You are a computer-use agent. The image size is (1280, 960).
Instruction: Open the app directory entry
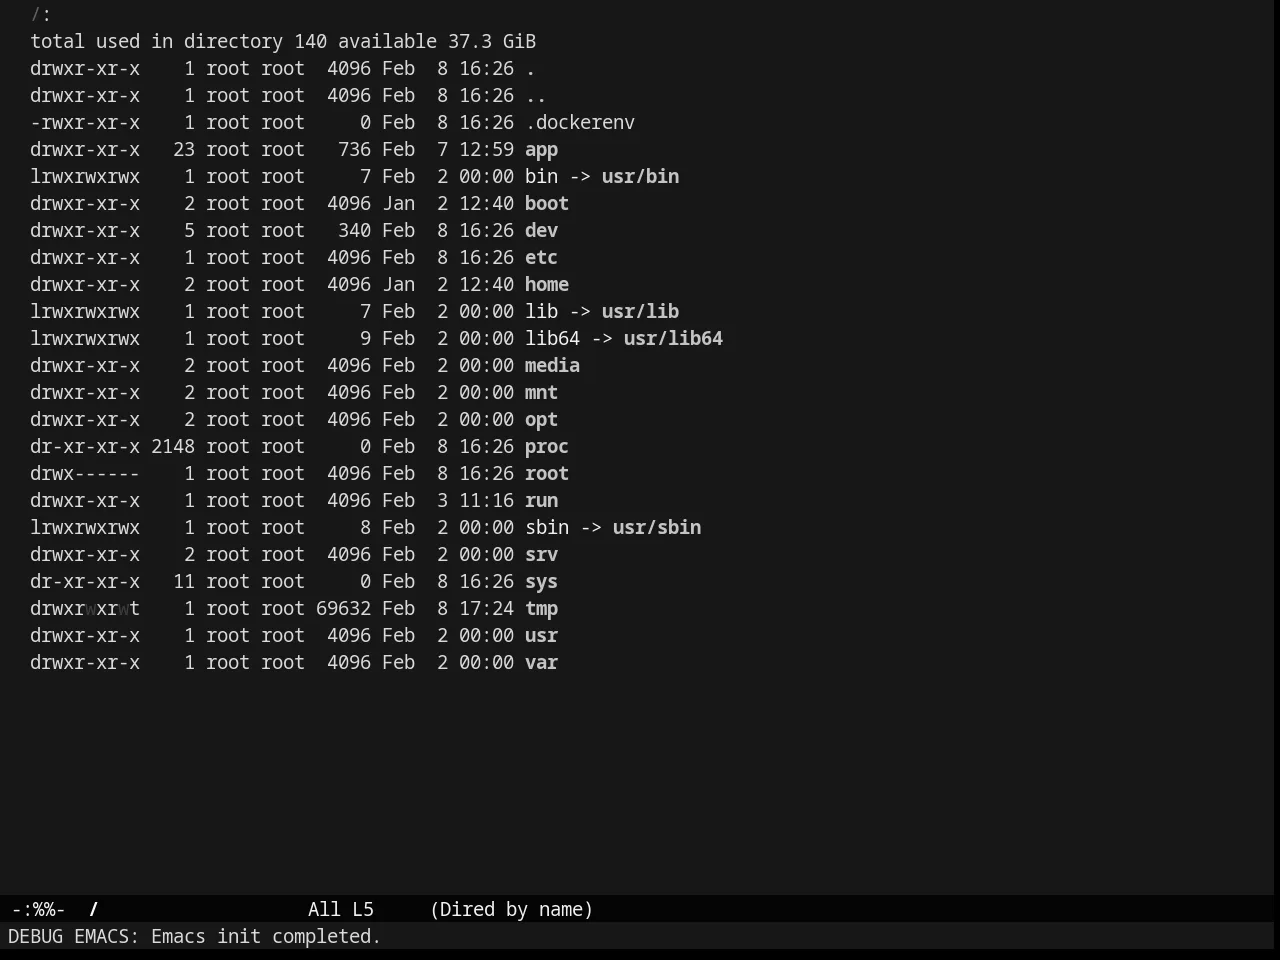point(541,150)
